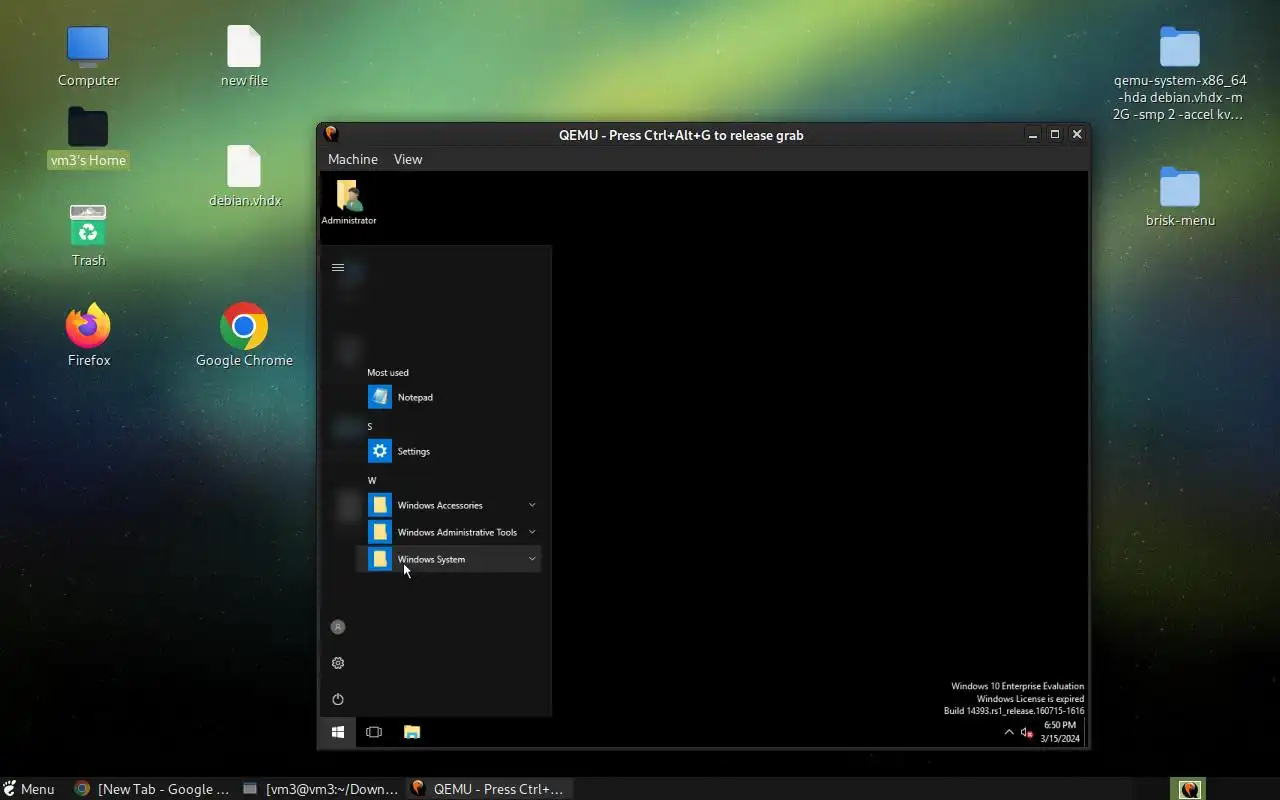The width and height of the screenshot is (1280, 800).
Task: Open File Explorer from the Windows taskbar
Action: pyautogui.click(x=412, y=732)
